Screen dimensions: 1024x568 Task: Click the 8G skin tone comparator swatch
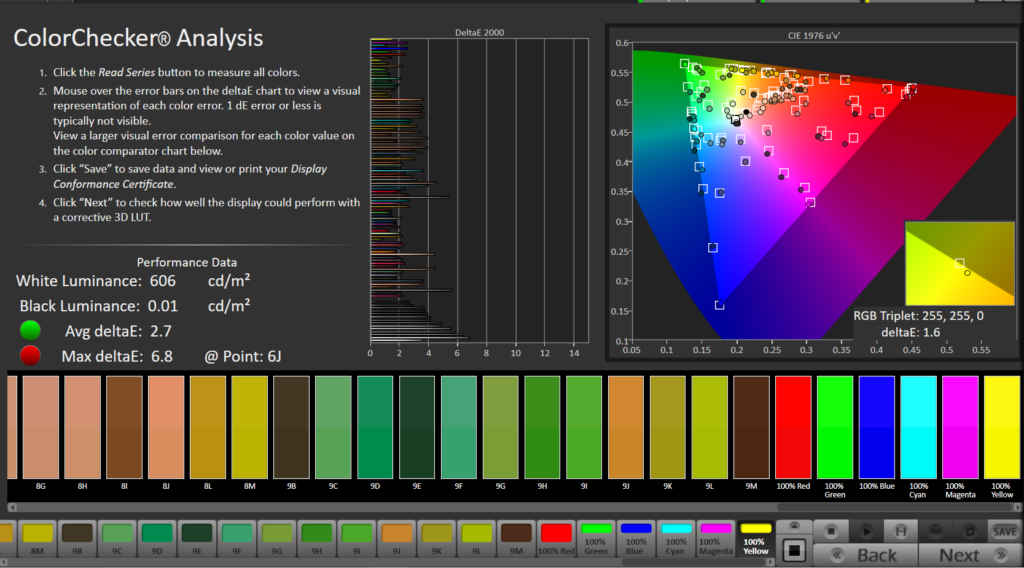[x=41, y=427]
